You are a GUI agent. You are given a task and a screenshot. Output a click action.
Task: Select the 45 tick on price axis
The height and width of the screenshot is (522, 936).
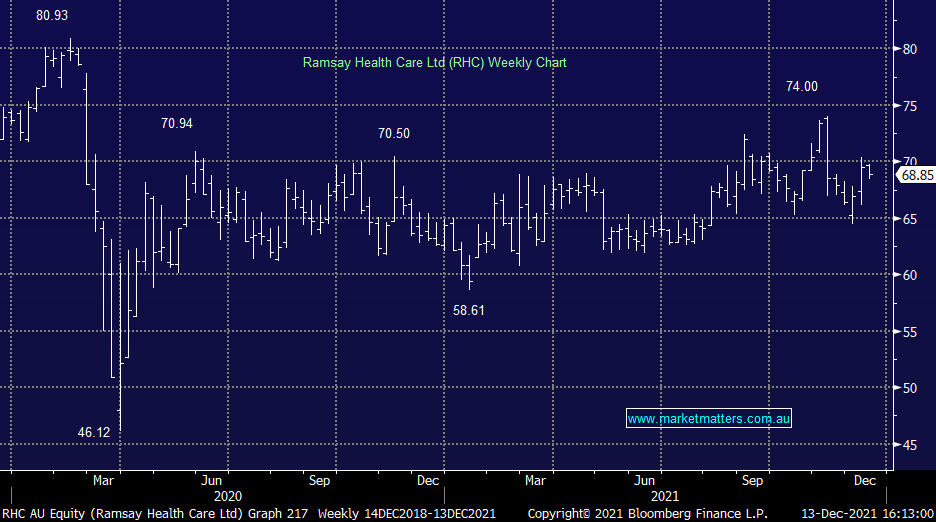click(x=909, y=445)
